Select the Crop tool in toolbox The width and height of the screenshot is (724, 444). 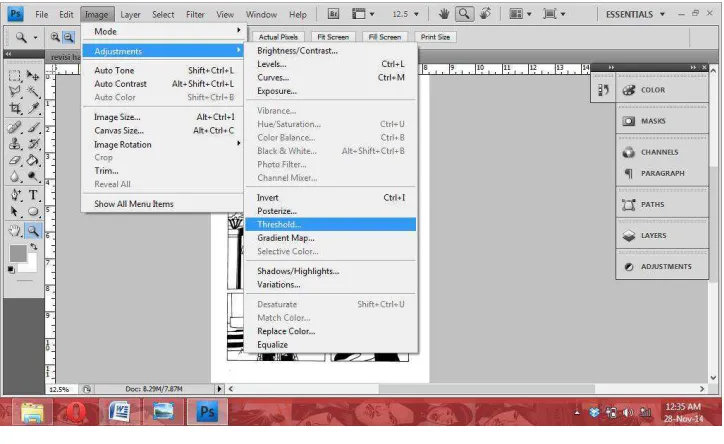pos(15,109)
